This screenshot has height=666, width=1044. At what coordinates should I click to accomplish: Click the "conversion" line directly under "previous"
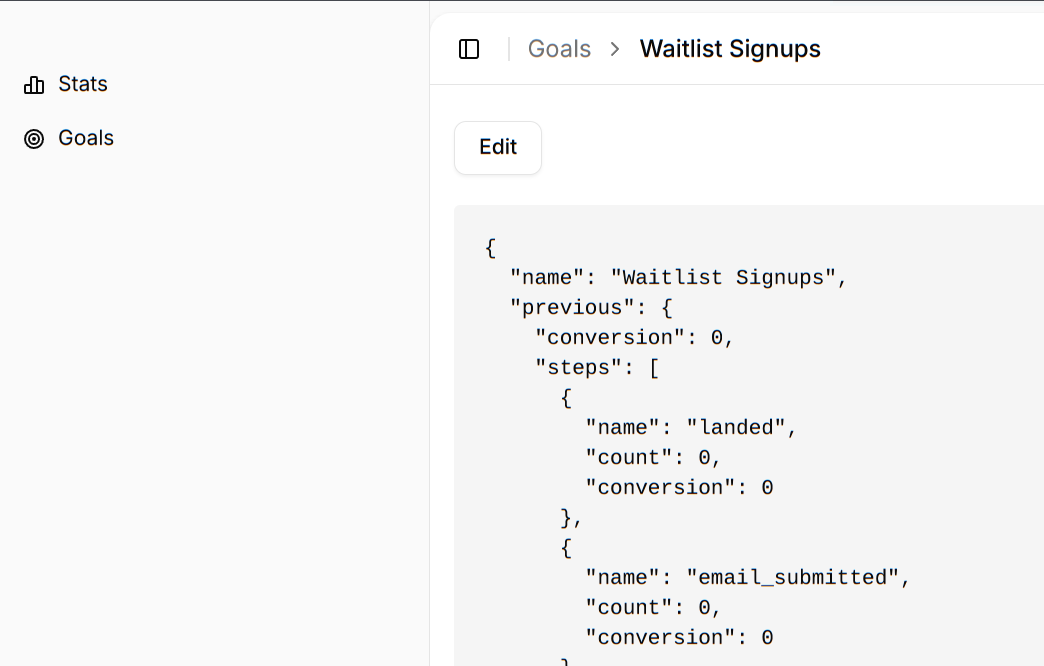click(x=634, y=337)
